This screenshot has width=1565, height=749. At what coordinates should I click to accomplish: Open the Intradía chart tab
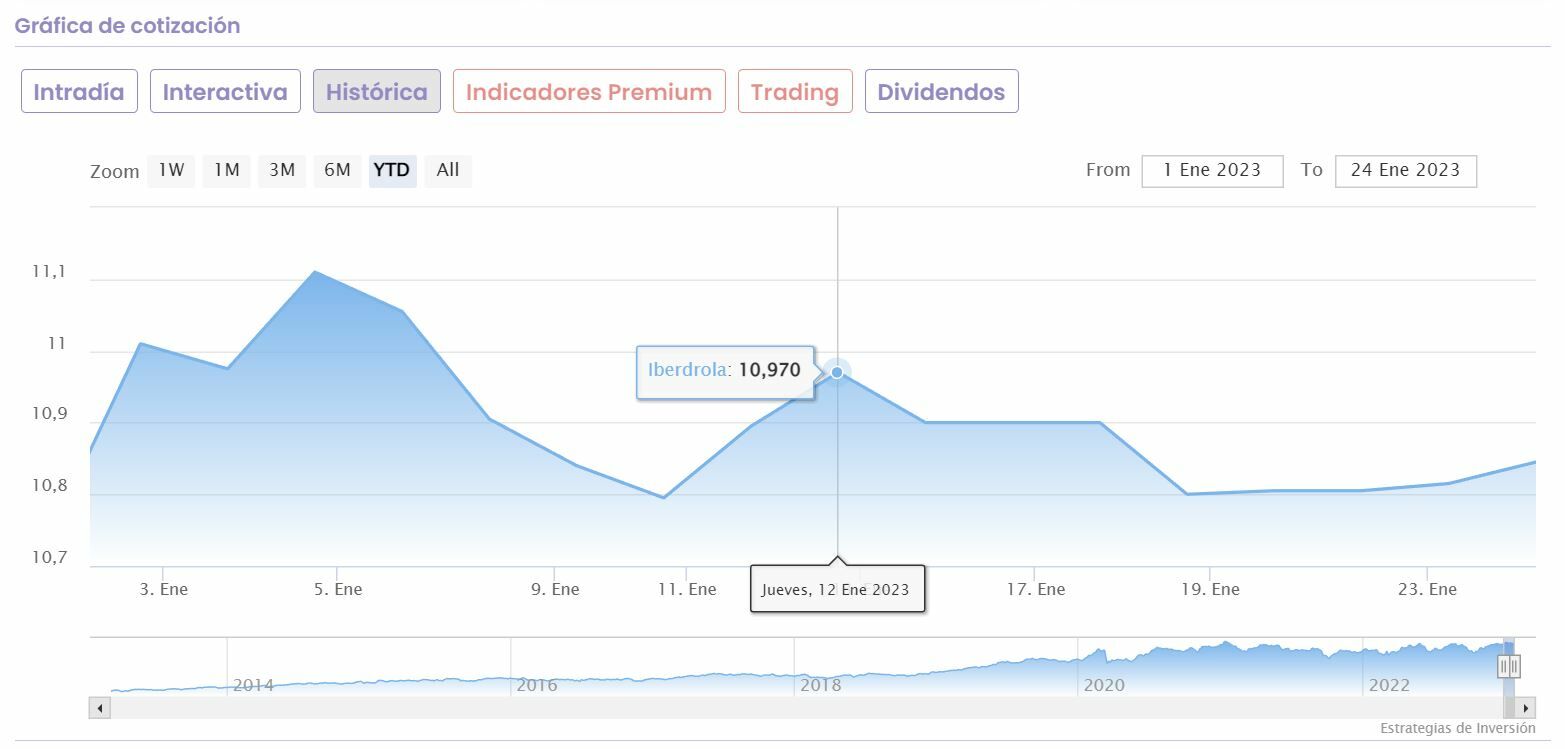pos(79,92)
